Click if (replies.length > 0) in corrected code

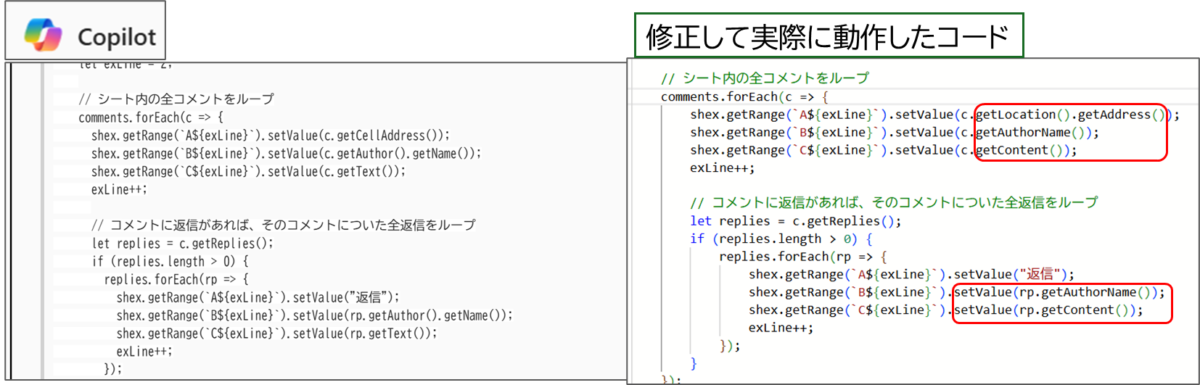pyautogui.click(x=782, y=239)
